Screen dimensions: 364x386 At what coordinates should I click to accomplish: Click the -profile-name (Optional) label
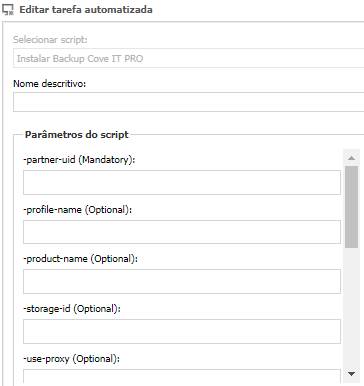pos(77,210)
